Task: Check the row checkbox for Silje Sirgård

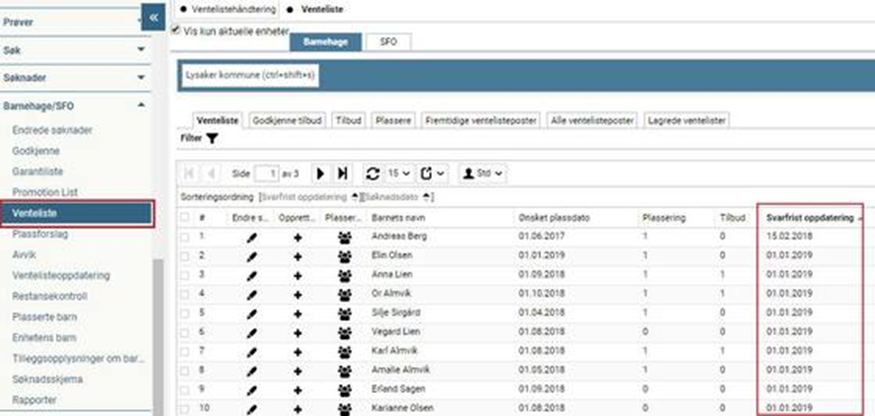Action: click(x=184, y=310)
